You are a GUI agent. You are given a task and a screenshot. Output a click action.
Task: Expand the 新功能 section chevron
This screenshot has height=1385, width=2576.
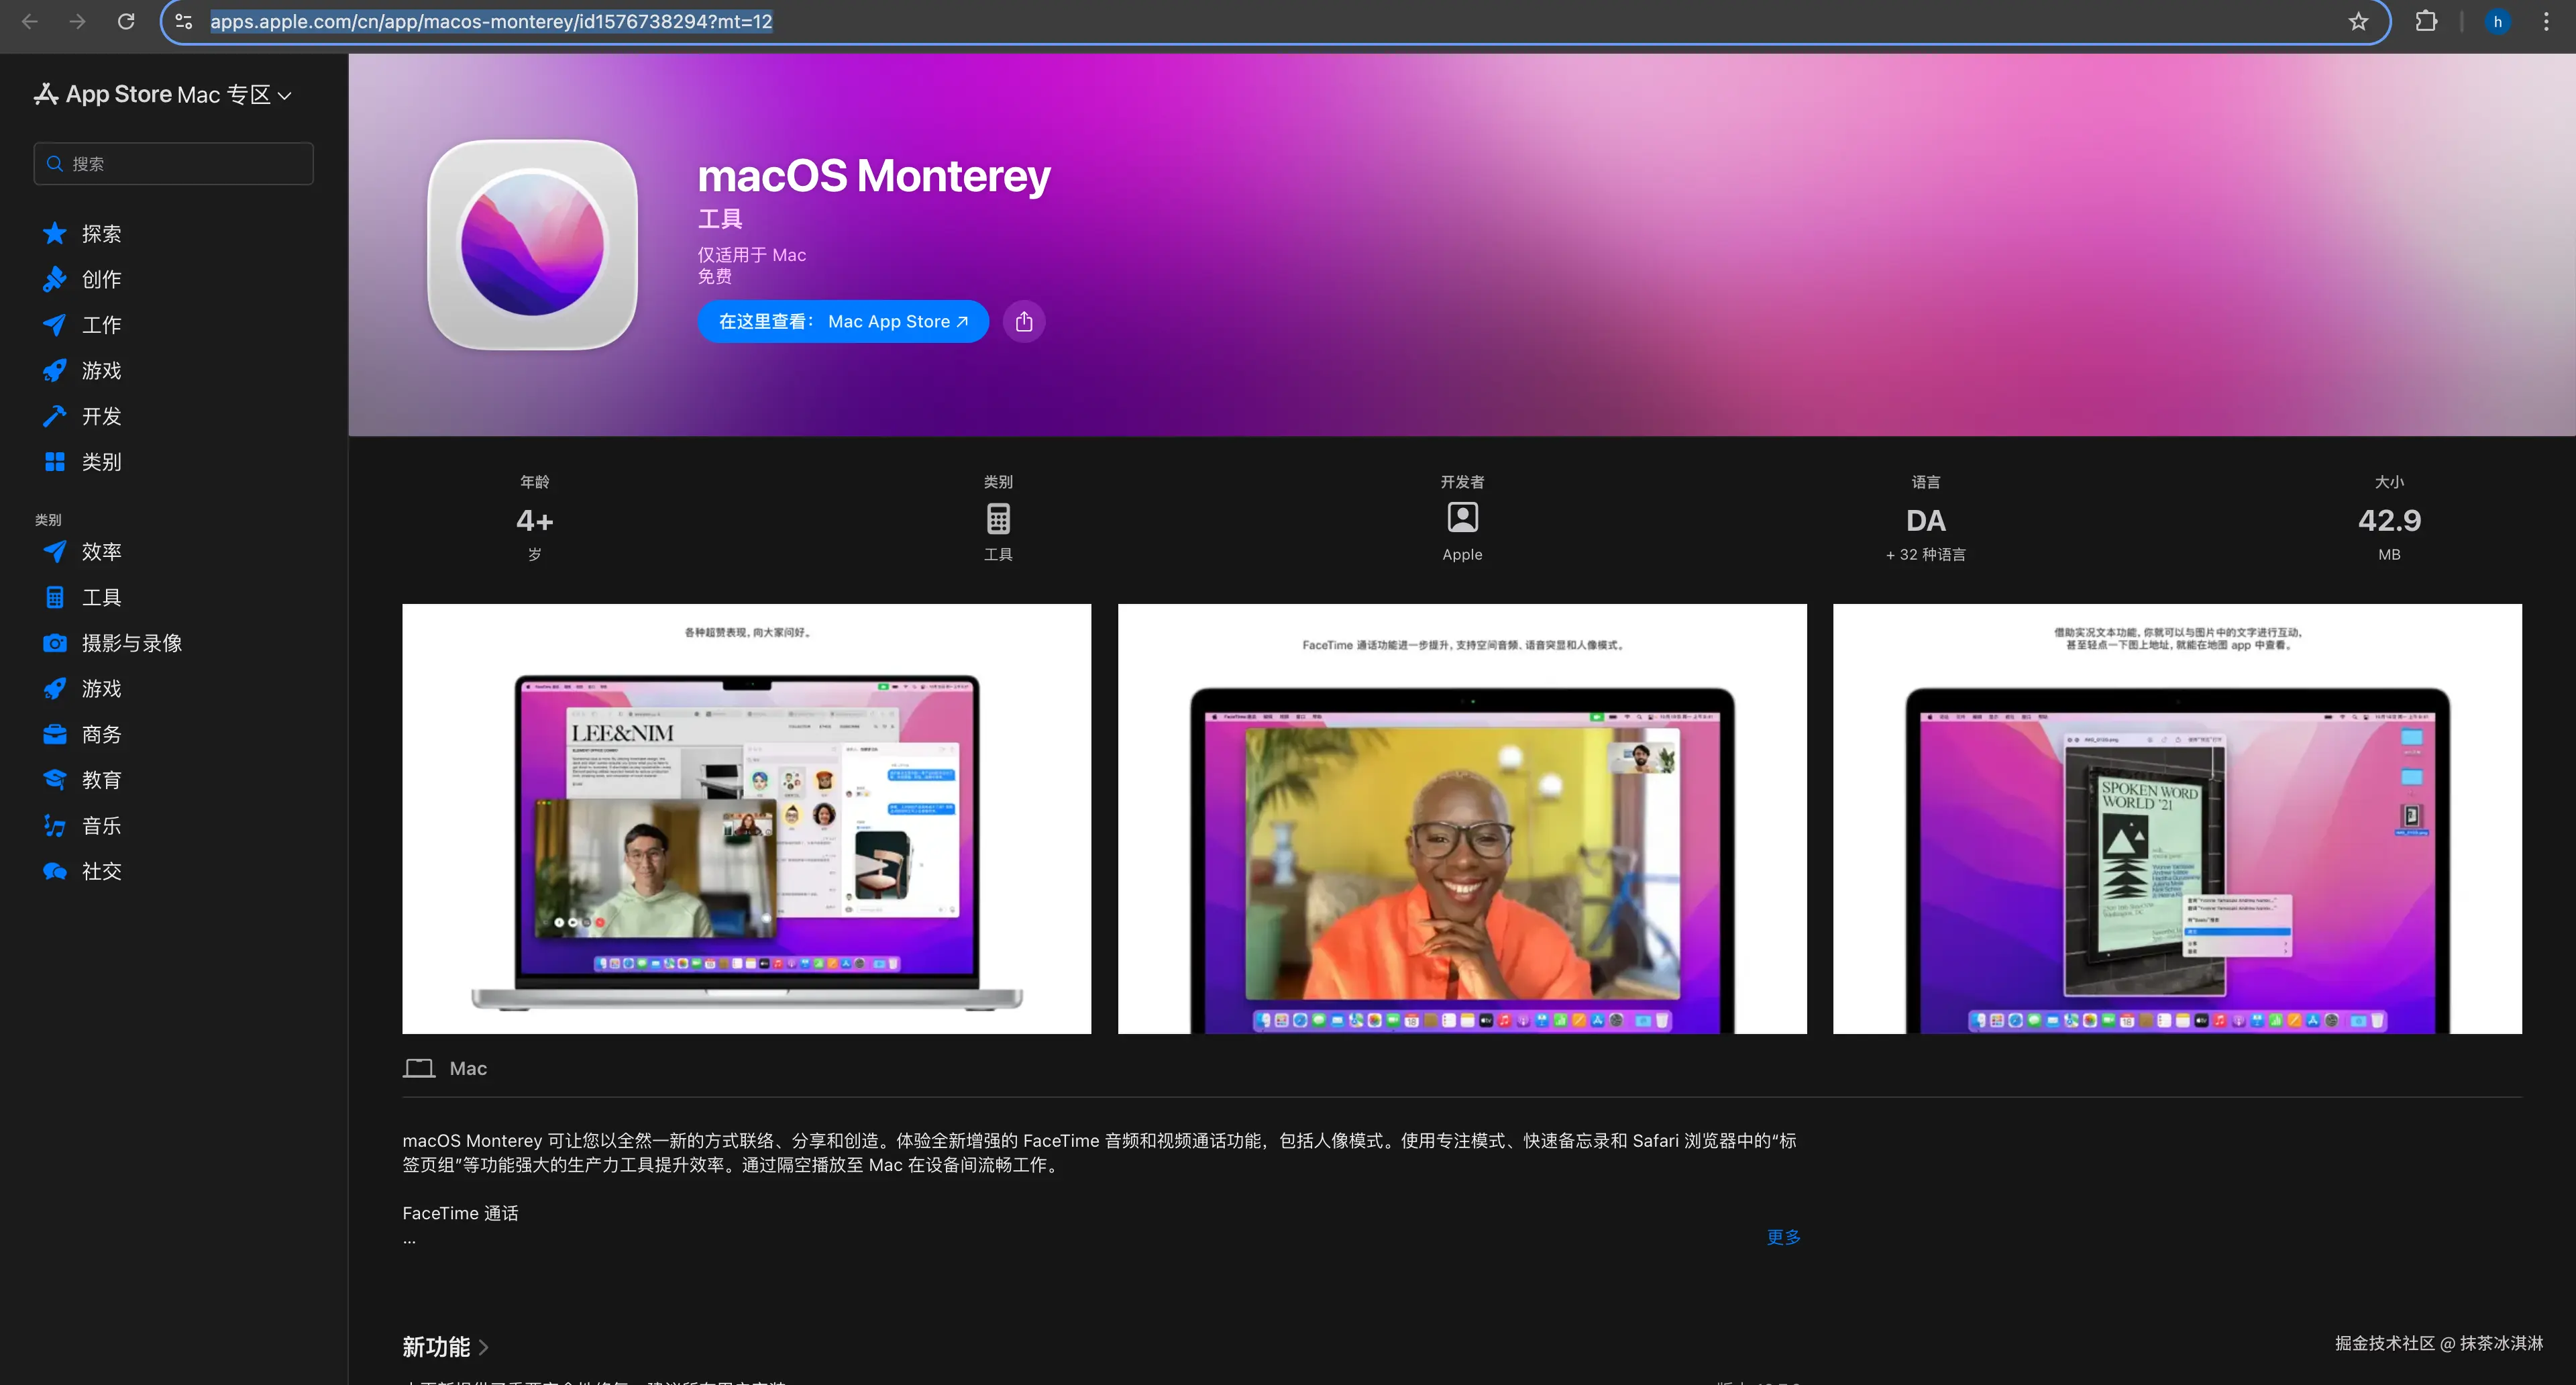coord(483,1347)
